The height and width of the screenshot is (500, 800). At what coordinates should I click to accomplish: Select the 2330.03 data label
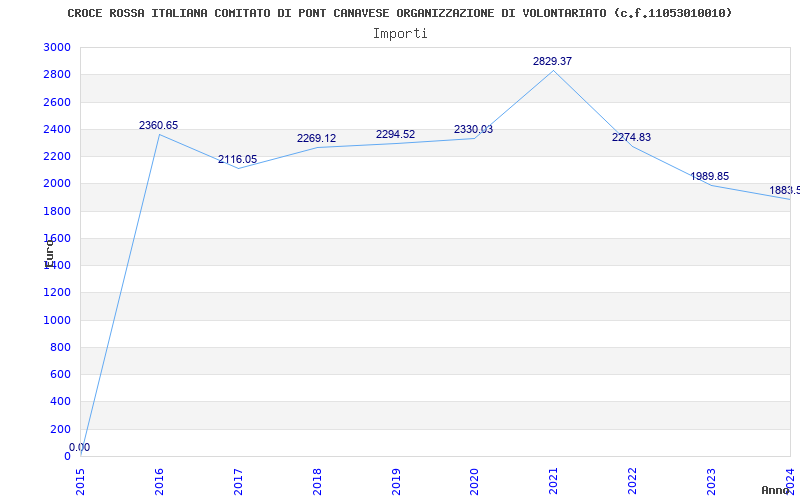pos(473,130)
